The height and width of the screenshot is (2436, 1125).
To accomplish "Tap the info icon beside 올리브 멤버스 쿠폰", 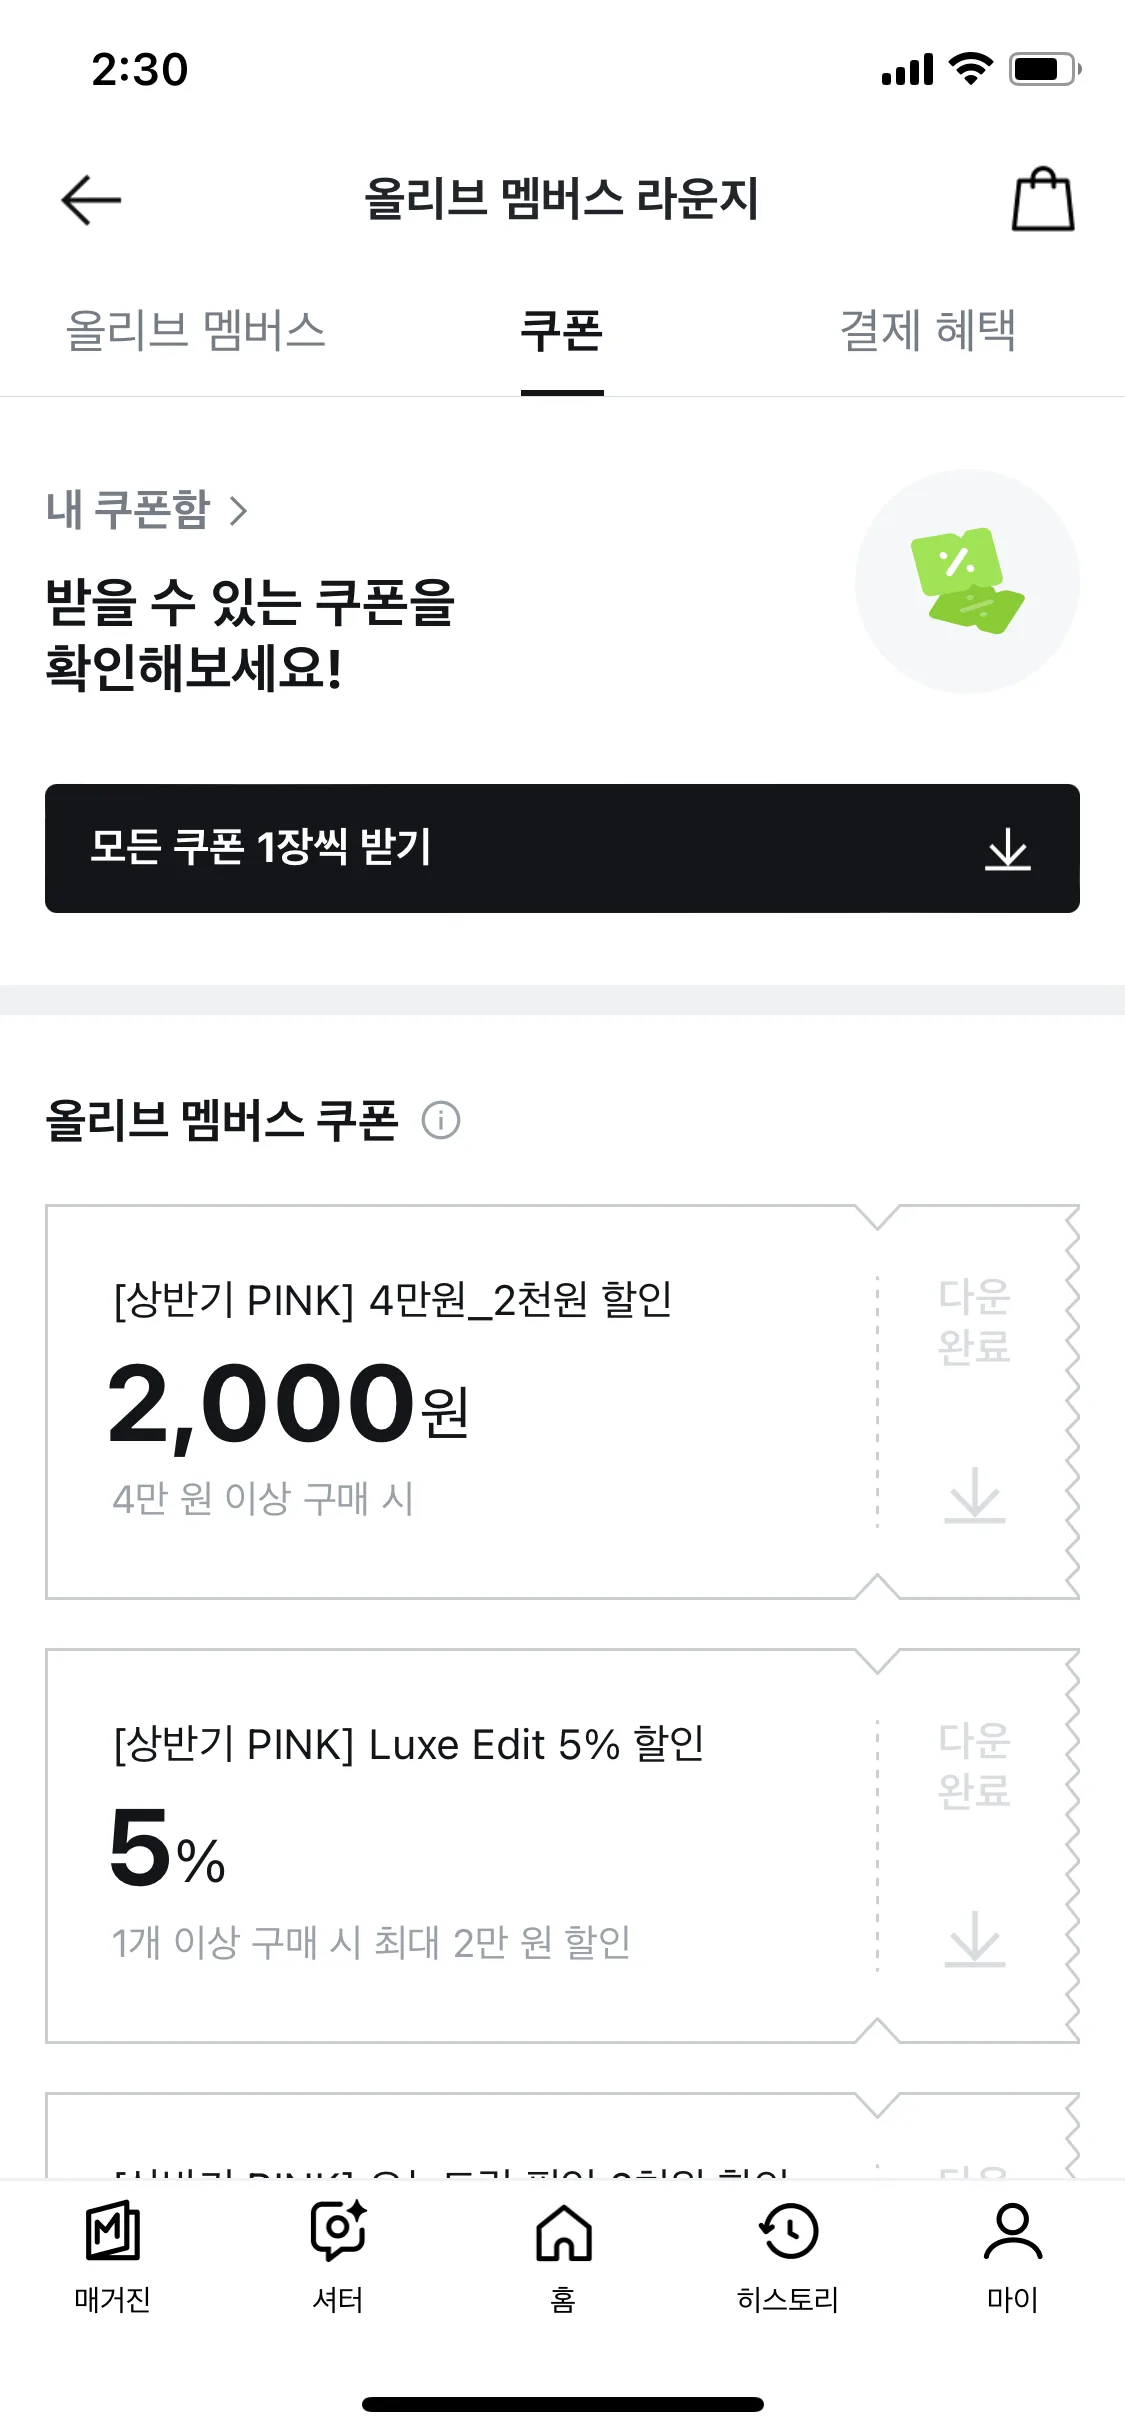I will click(441, 1120).
